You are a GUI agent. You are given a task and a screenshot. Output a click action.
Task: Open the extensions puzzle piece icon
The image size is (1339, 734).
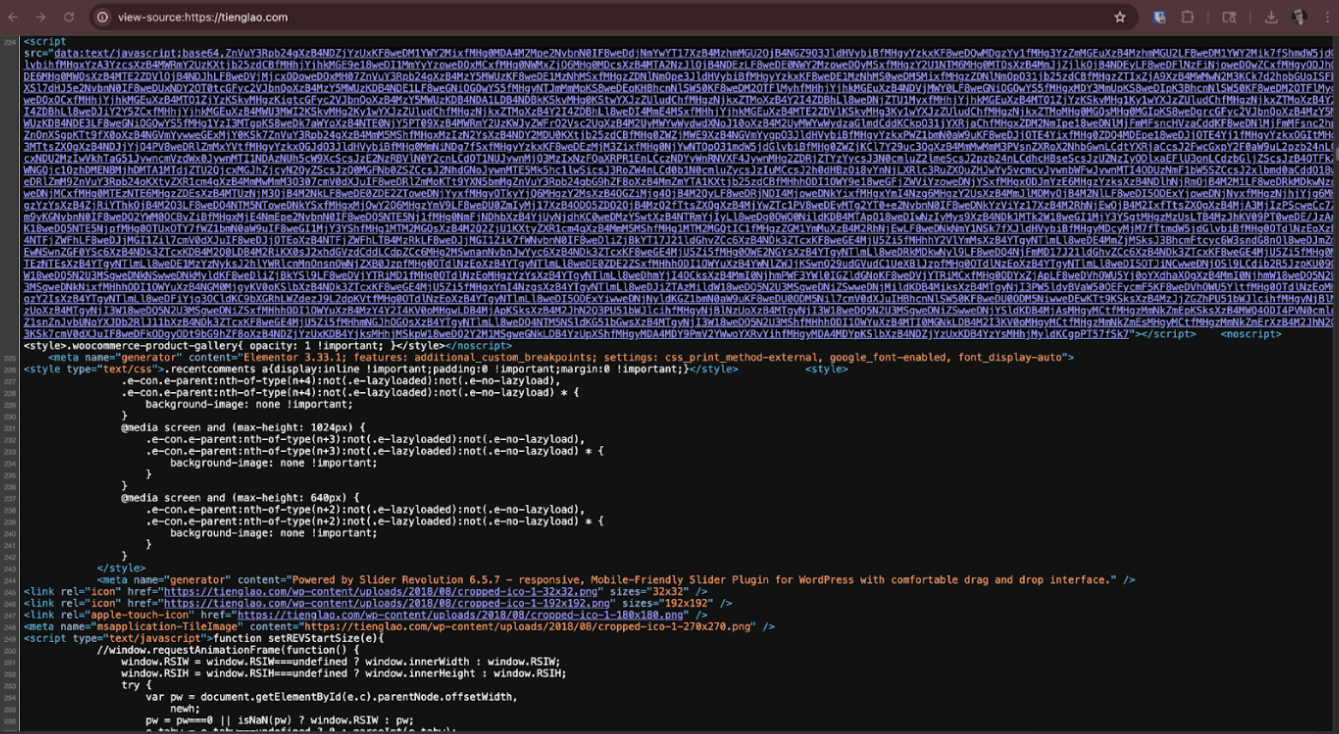(1188, 17)
